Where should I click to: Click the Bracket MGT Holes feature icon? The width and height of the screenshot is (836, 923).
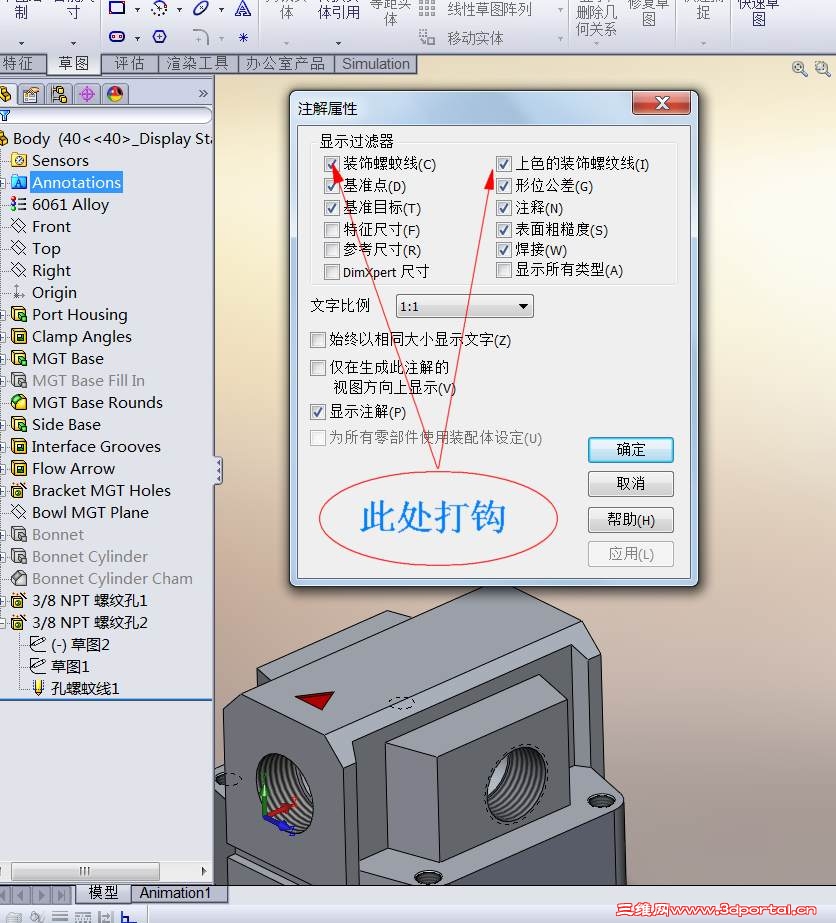point(19,490)
